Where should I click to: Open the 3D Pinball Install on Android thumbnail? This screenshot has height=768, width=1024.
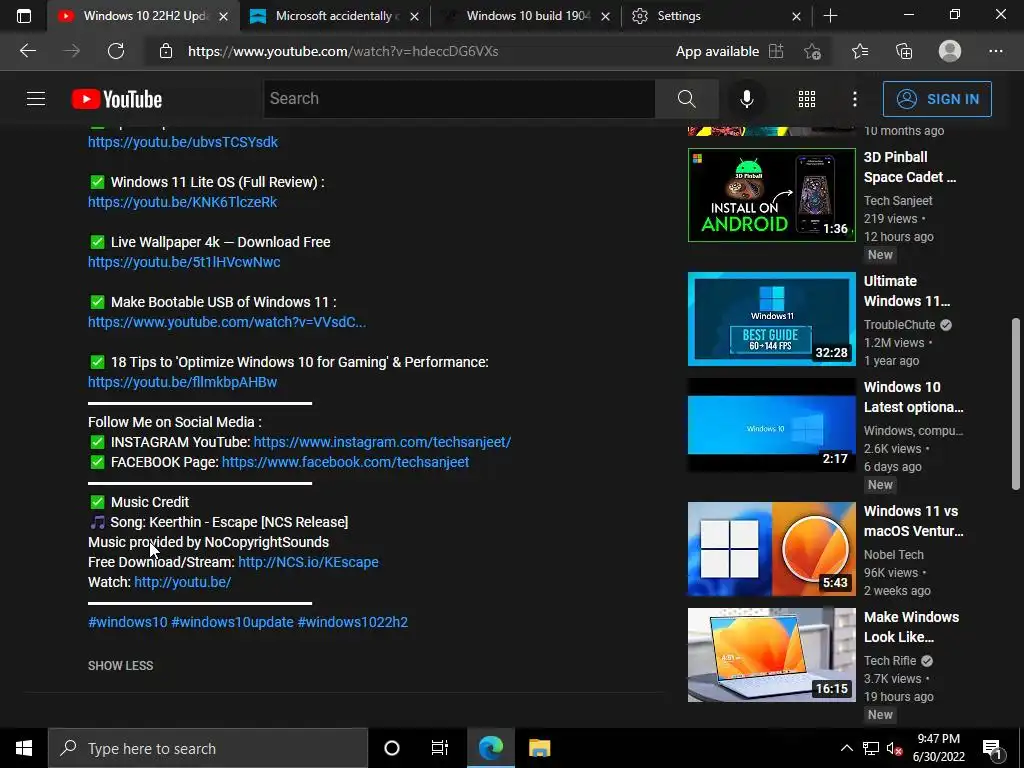pos(771,195)
